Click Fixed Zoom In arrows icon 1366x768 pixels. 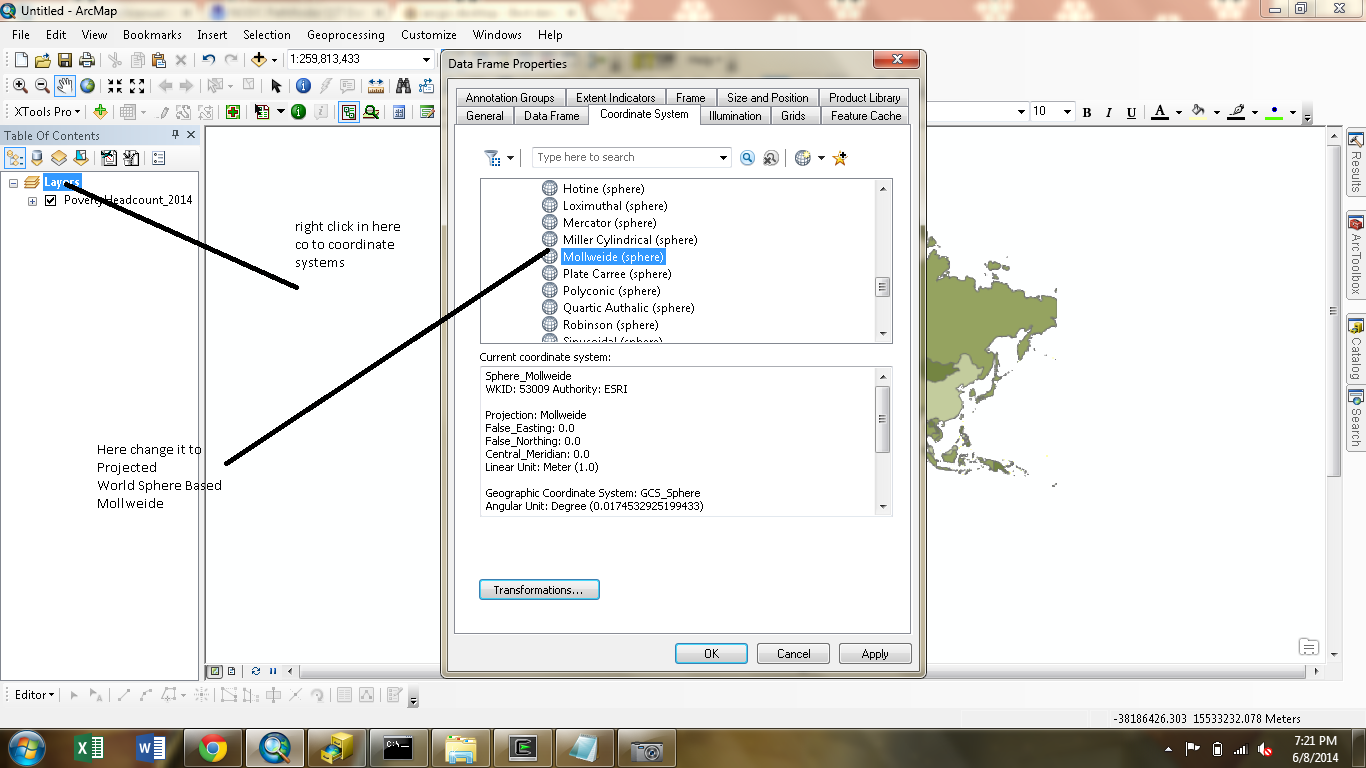pos(115,86)
